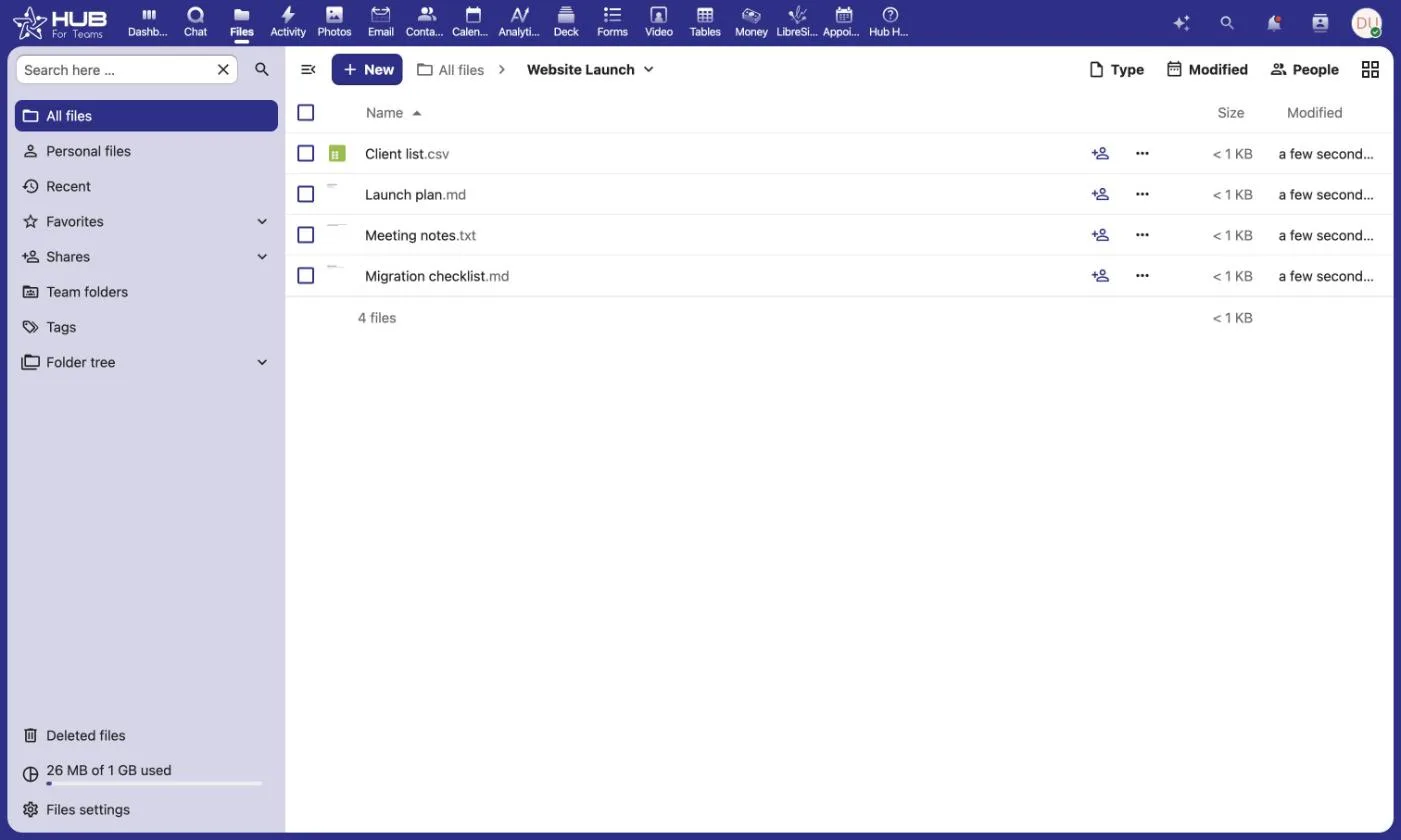Open Website Launch folder dropdown
This screenshot has width=1401, height=840.
coord(590,70)
